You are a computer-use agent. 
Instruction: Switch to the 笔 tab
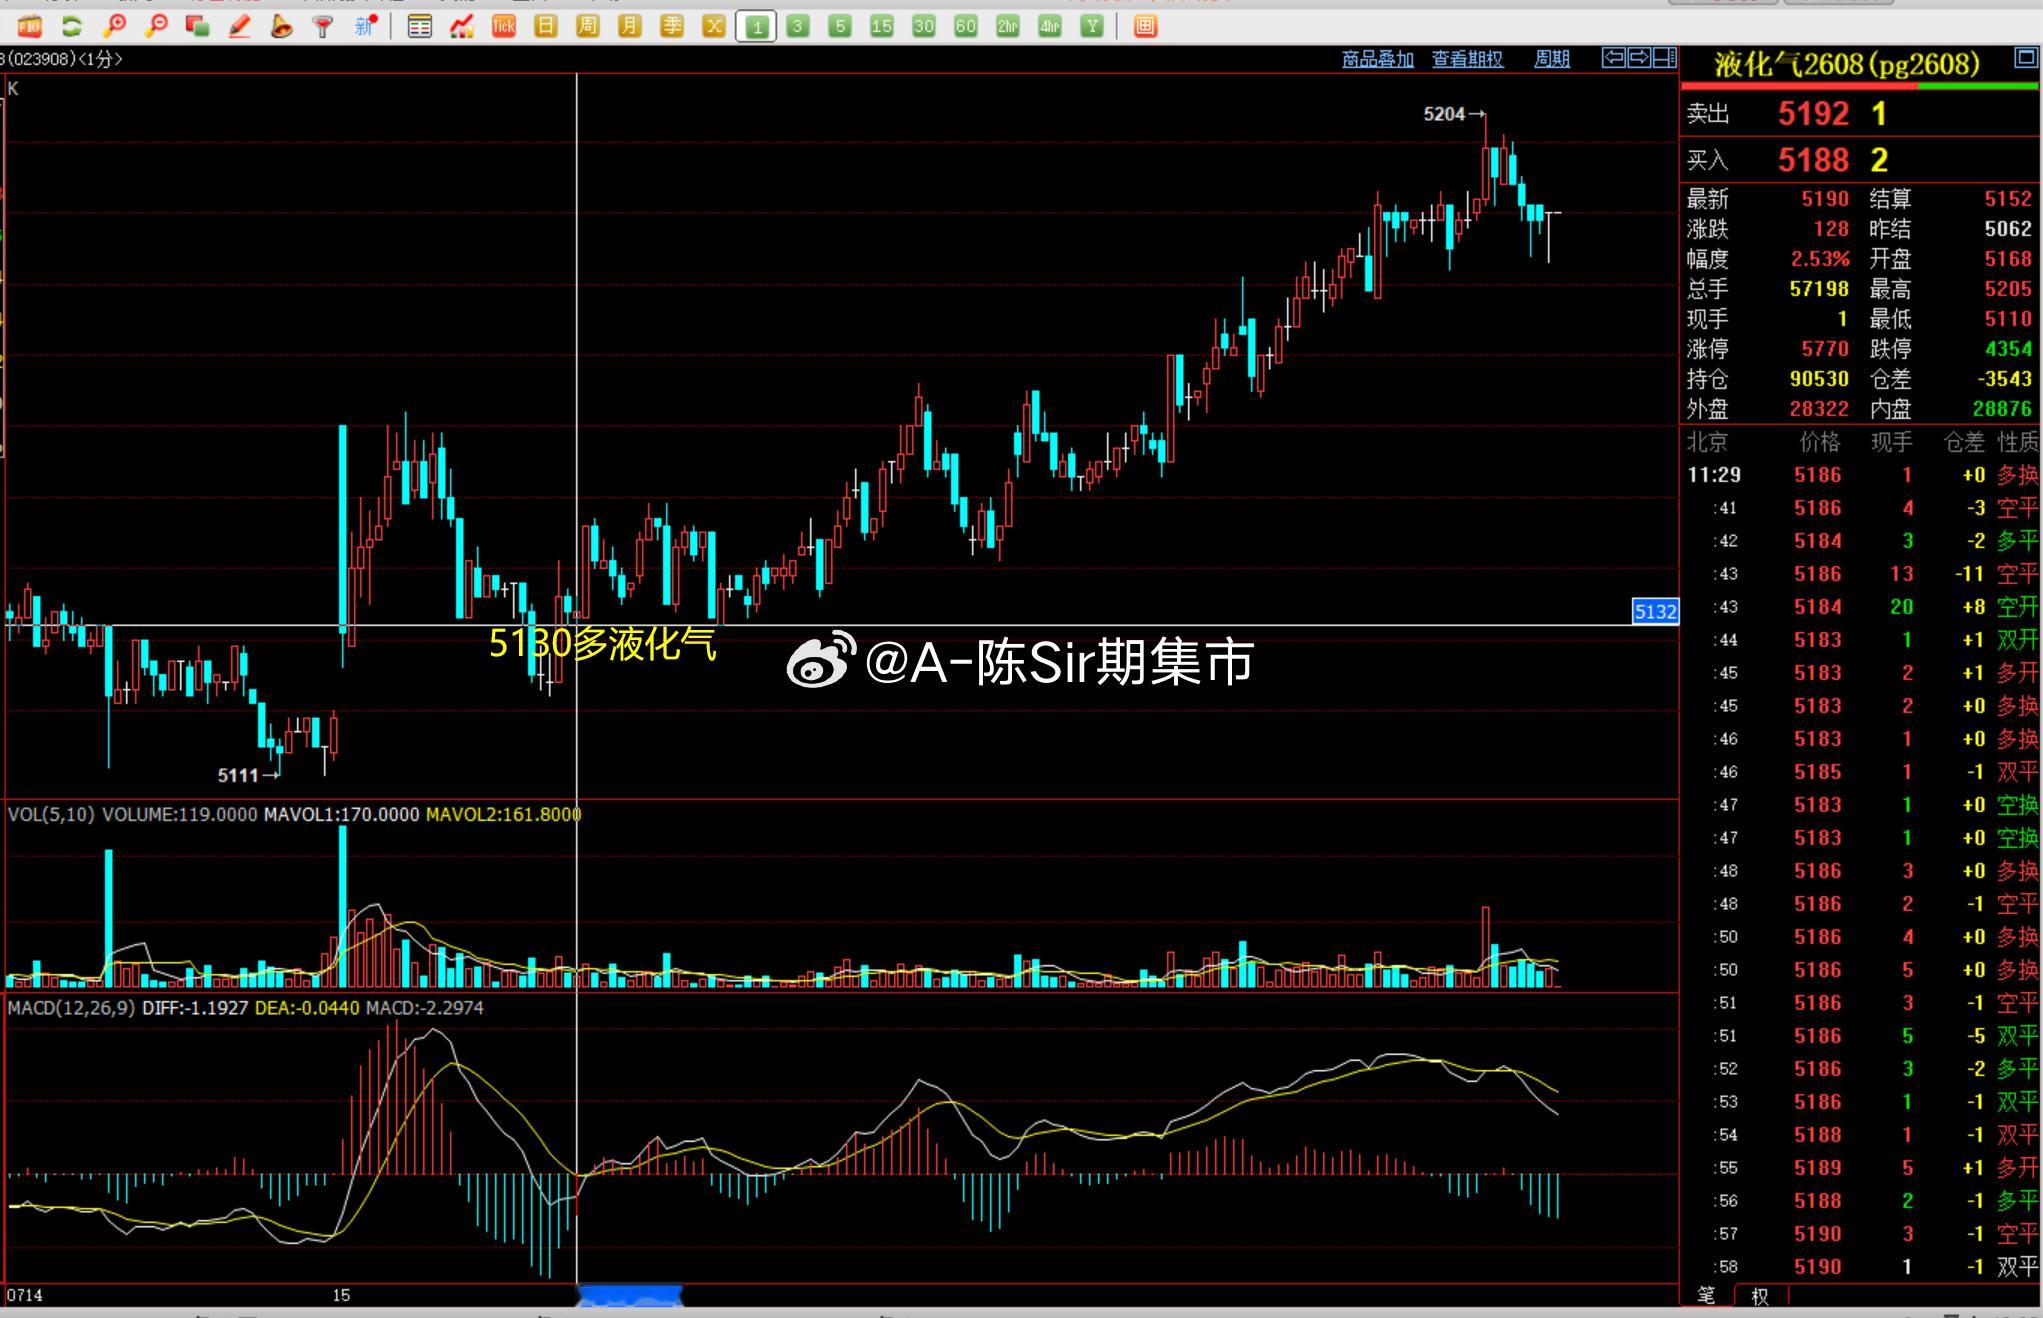coord(1706,1295)
